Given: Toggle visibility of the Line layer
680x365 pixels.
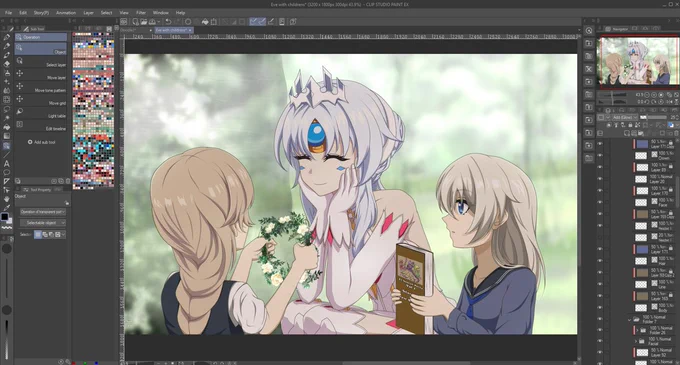Looking at the screenshot, I should [600, 284].
